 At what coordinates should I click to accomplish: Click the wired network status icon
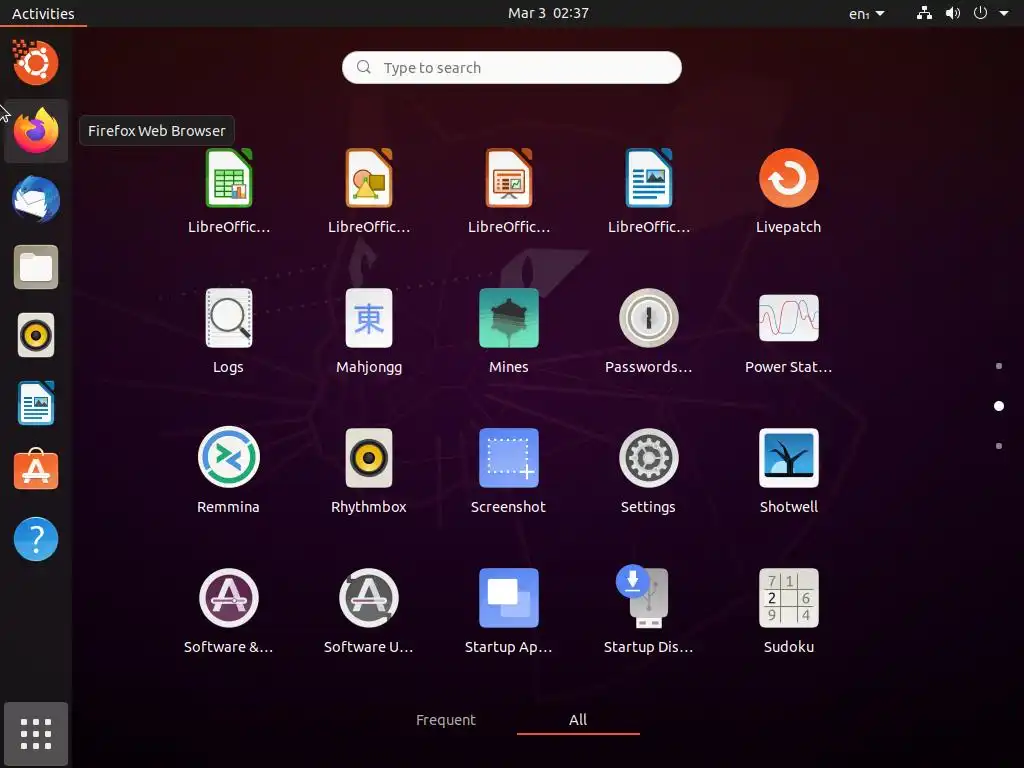click(x=924, y=13)
